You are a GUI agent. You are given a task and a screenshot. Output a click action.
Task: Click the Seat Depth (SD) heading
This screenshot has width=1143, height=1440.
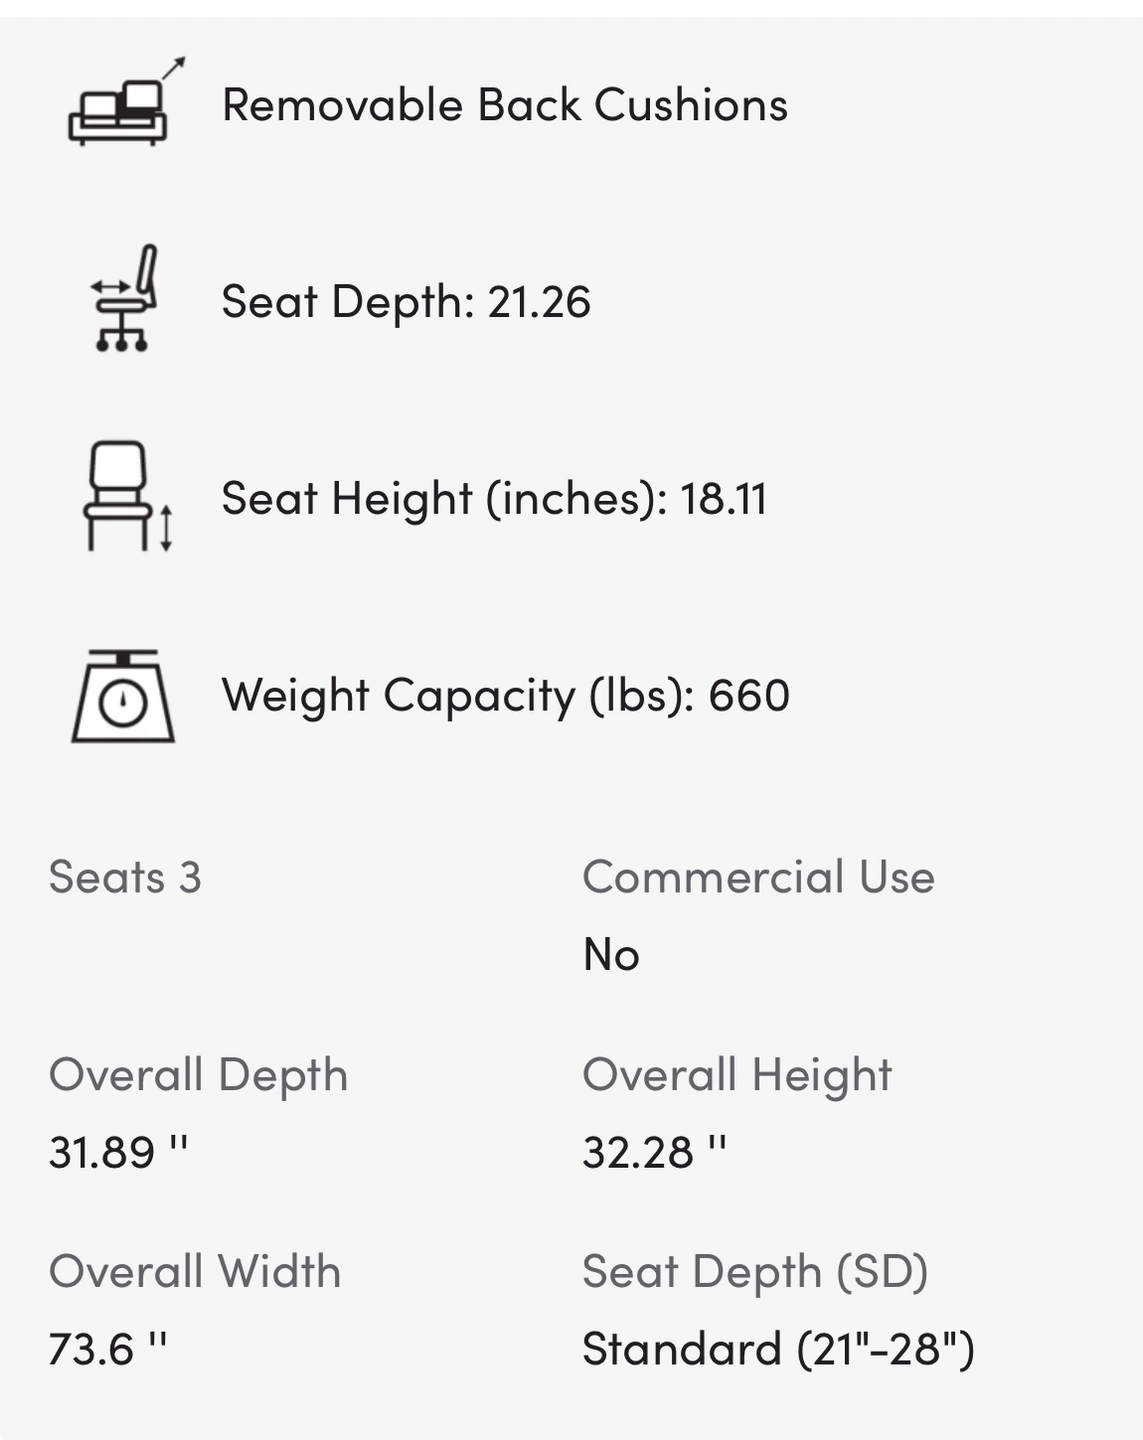click(755, 1272)
